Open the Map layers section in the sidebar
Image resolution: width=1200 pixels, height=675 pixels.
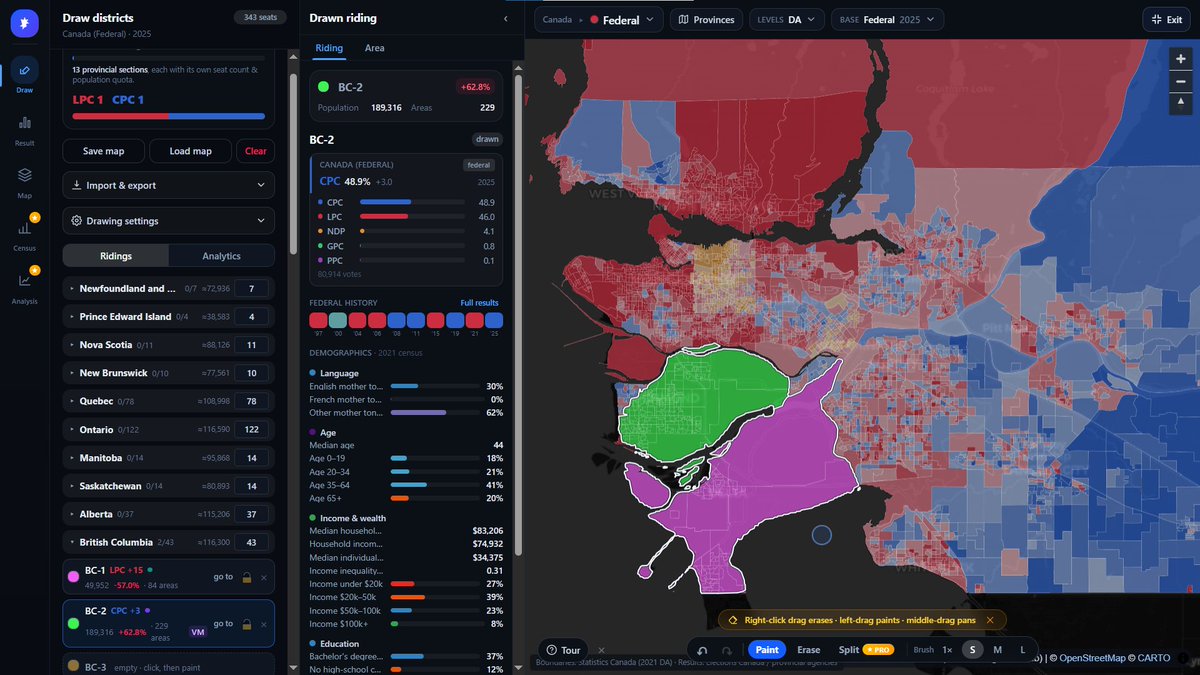pyautogui.click(x=25, y=181)
